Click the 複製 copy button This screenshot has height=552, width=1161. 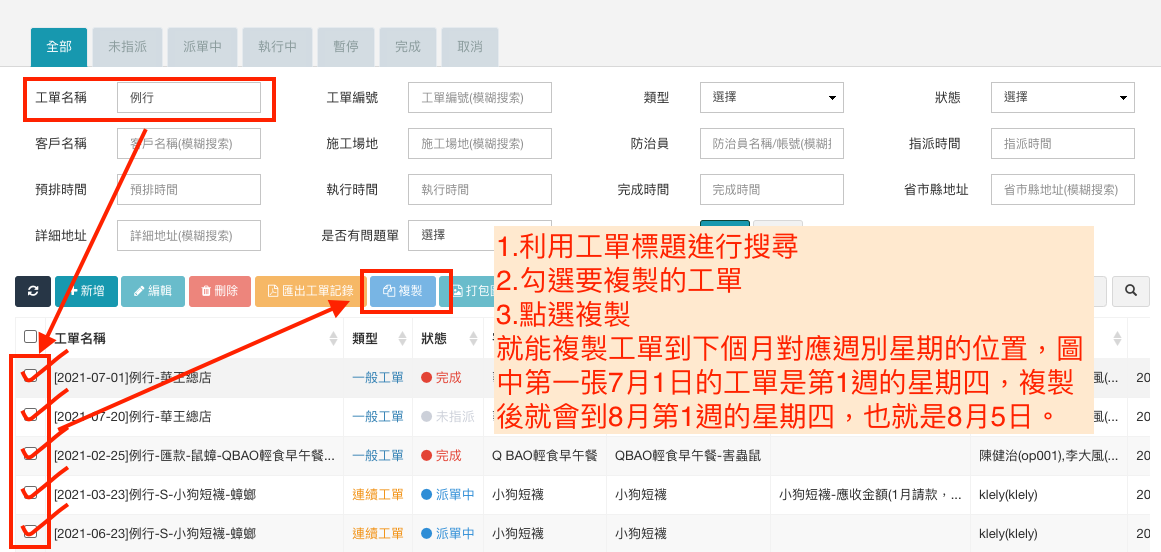(x=403, y=291)
